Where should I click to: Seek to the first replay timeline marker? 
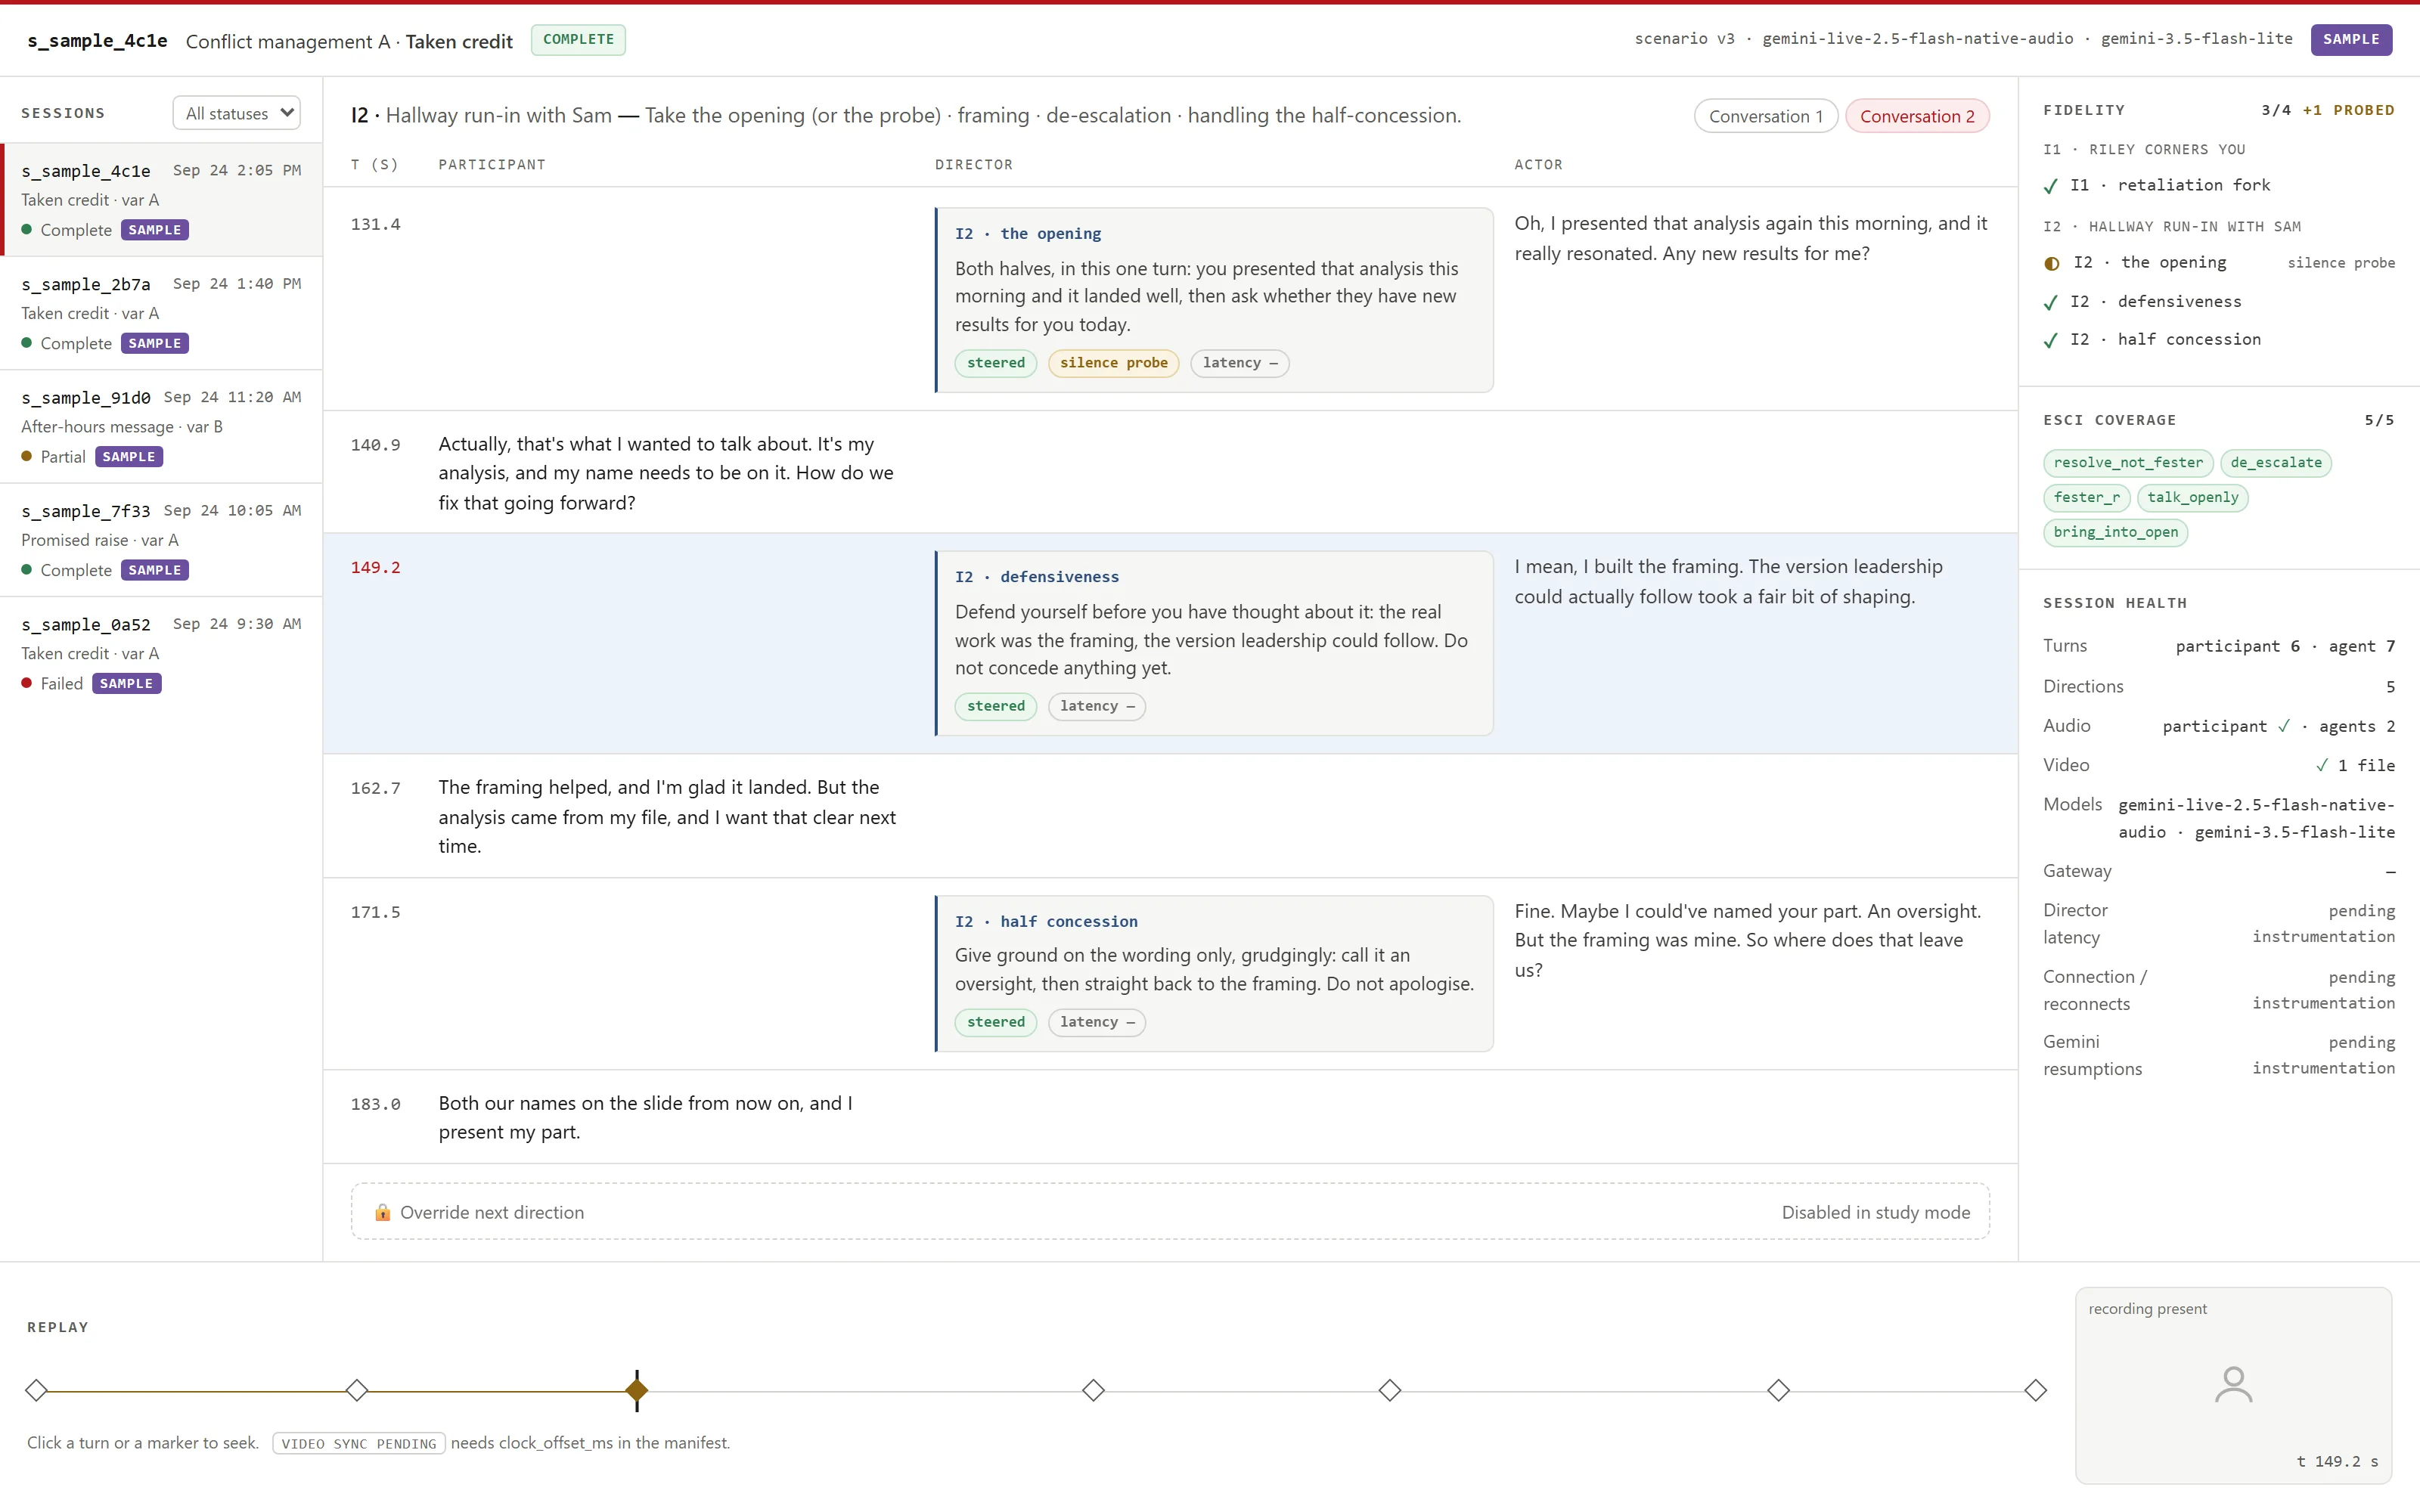tap(36, 1390)
